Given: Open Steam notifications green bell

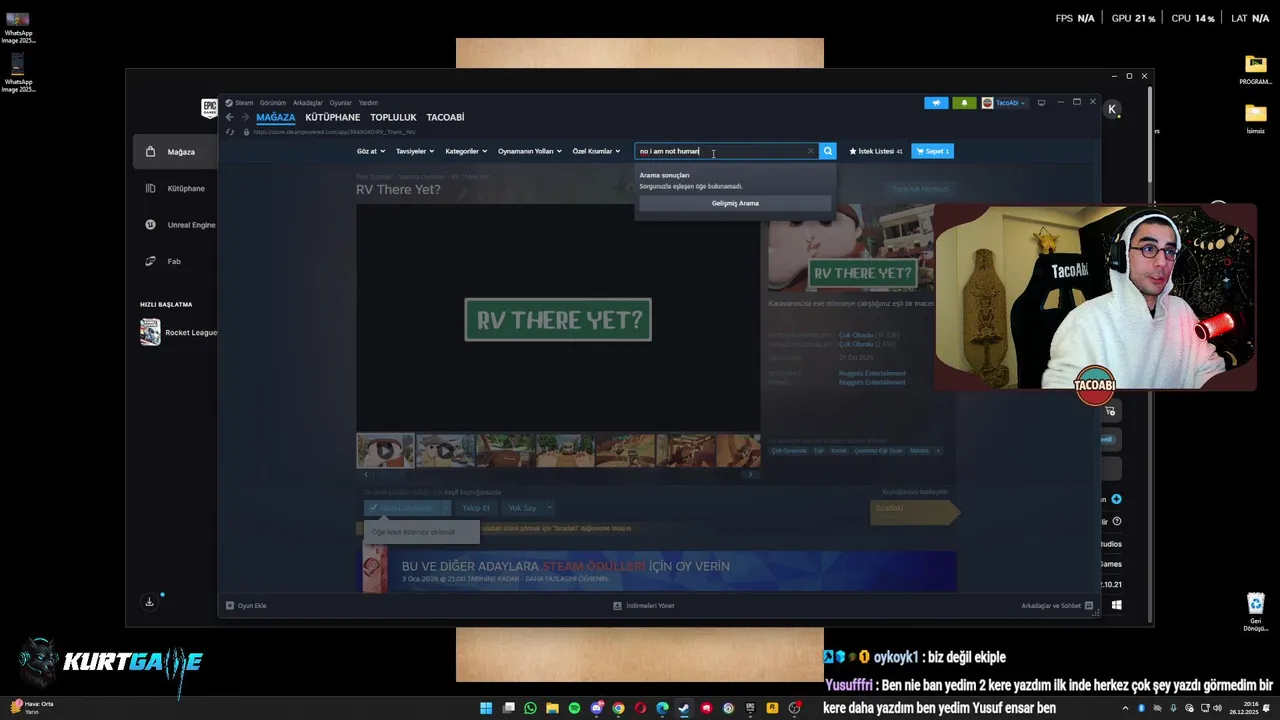Looking at the screenshot, I should pyautogui.click(x=965, y=102).
